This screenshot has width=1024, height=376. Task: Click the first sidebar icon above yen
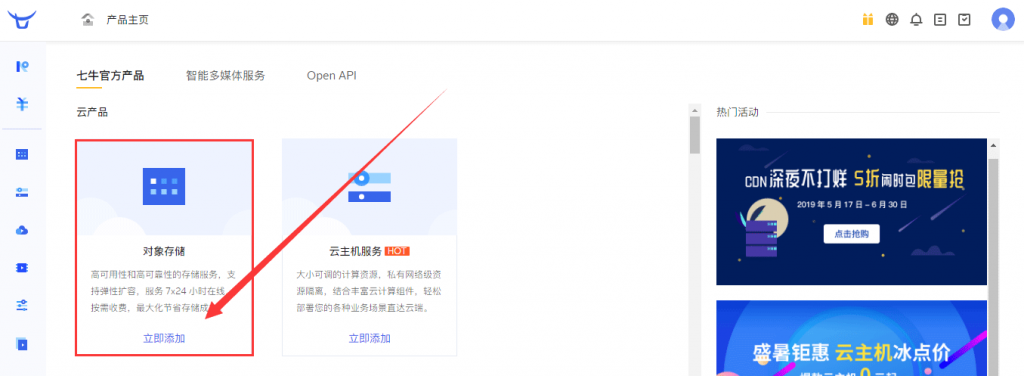[x=22, y=66]
